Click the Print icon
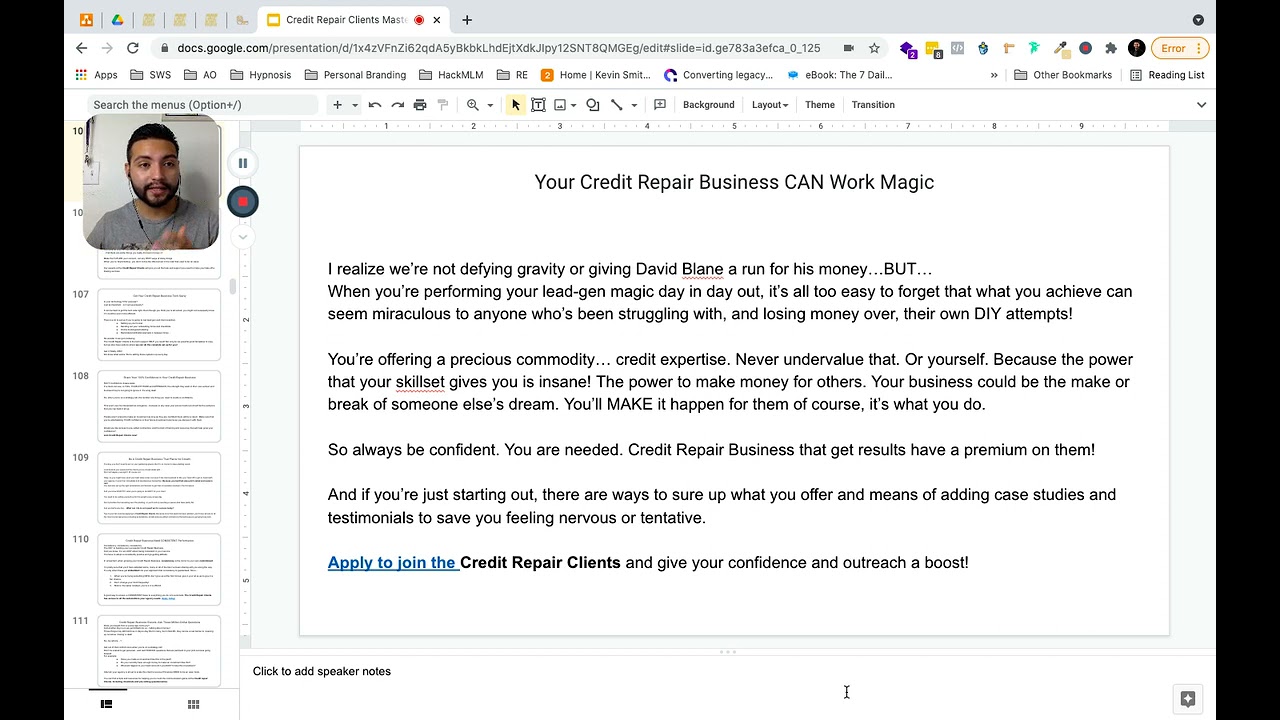This screenshot has width=1280, height=720. pyautogui.click(x=420, y=105)
